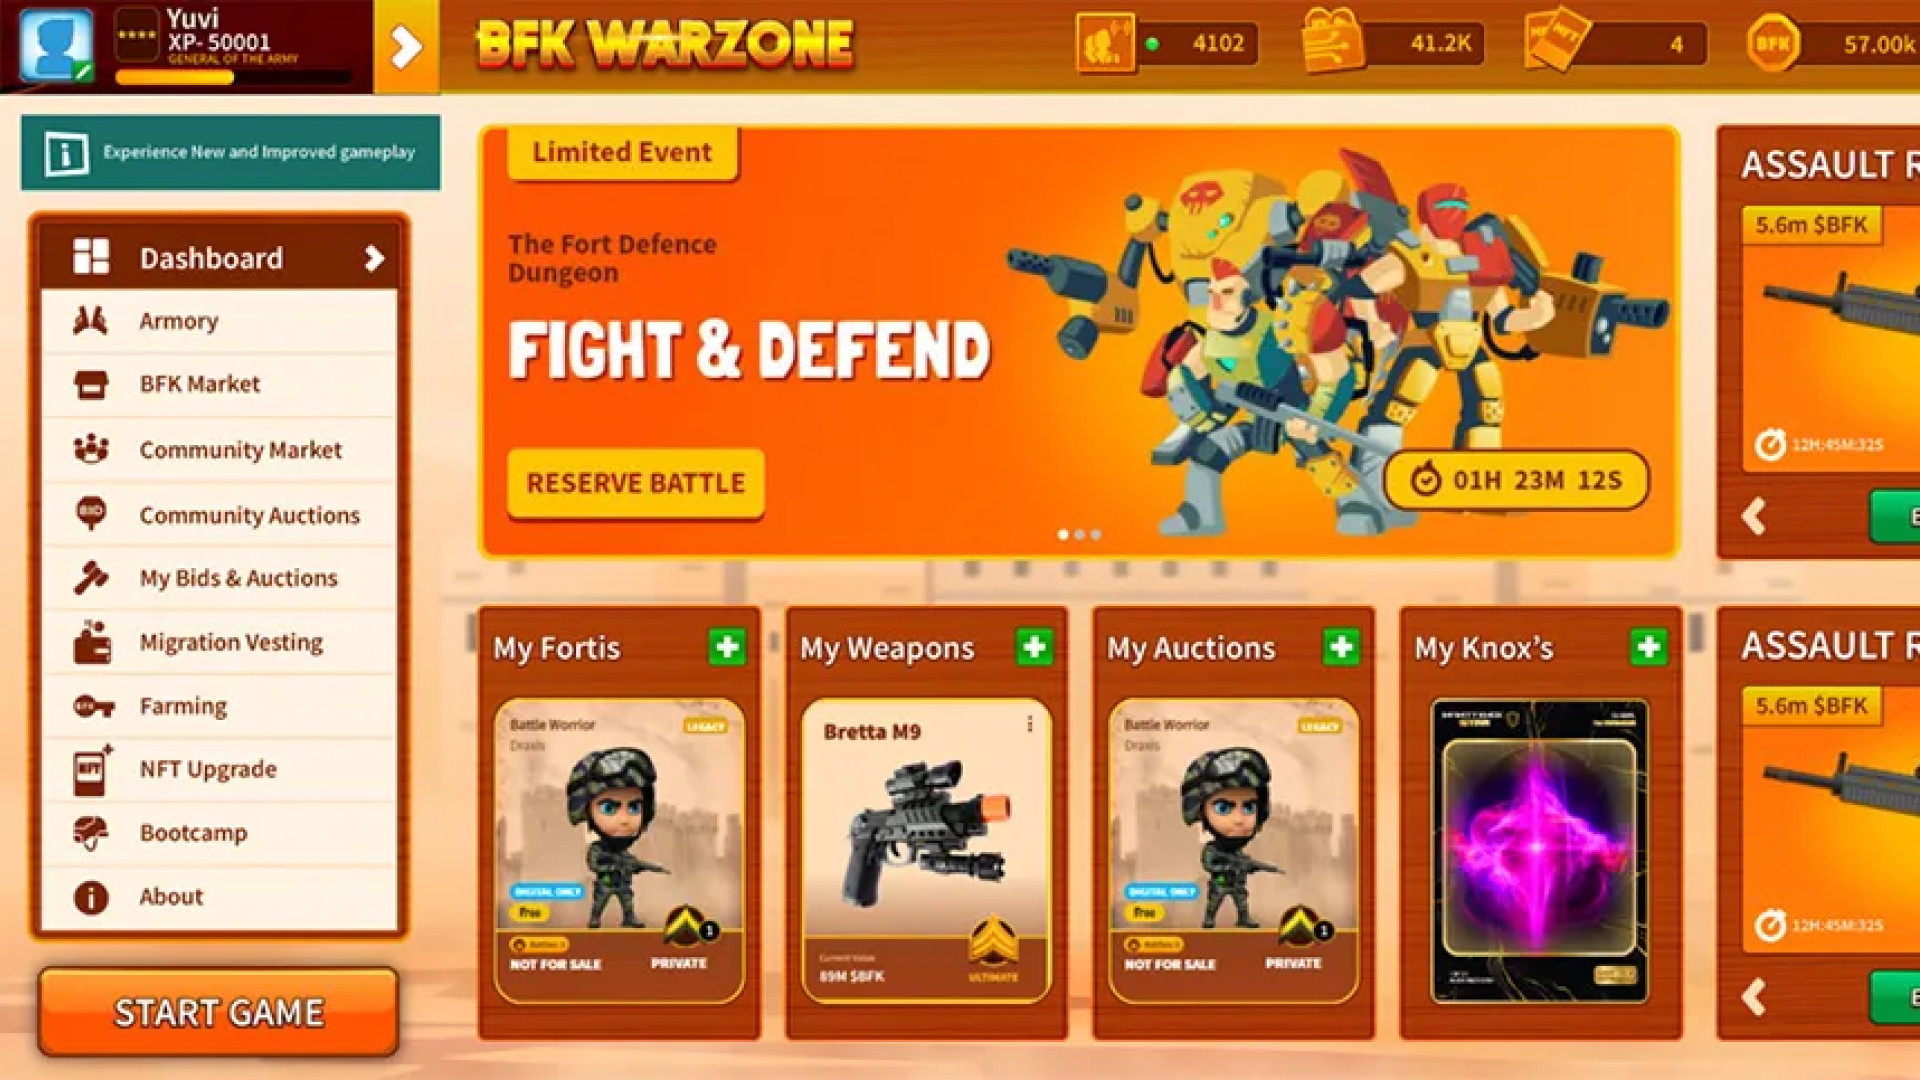Open the pink Knox card thumbnail
The width and height of the screenshot is (1920, 1080).
[1539, 851]
